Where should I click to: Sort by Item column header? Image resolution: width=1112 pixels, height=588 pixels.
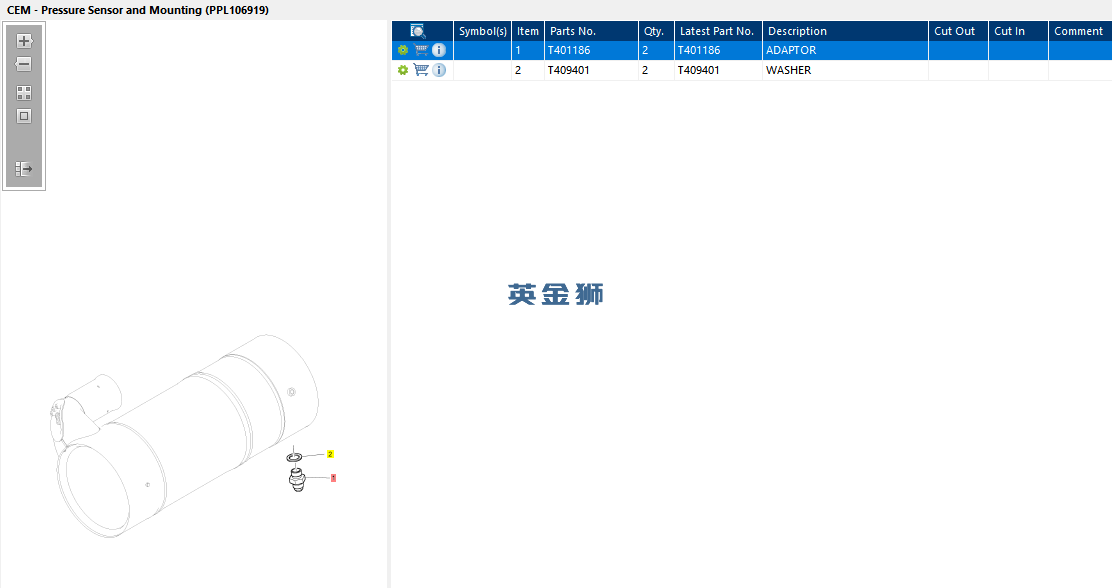point(528,31)
